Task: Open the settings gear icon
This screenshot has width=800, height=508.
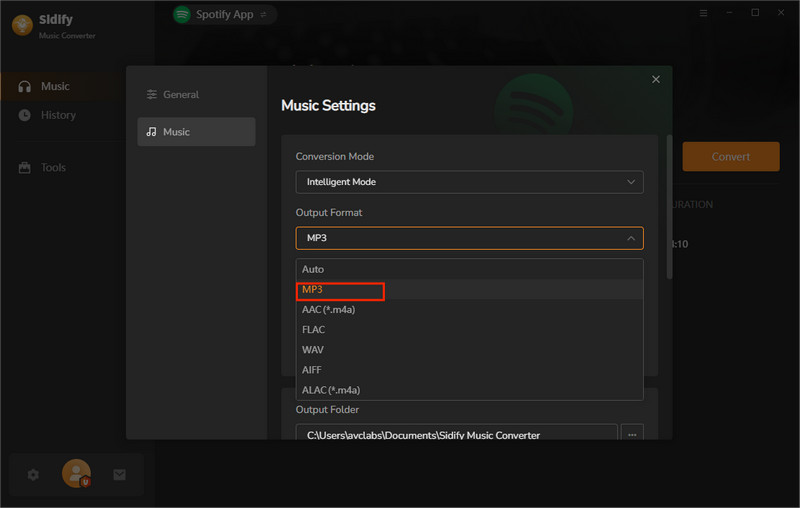Action: point(33,475)
